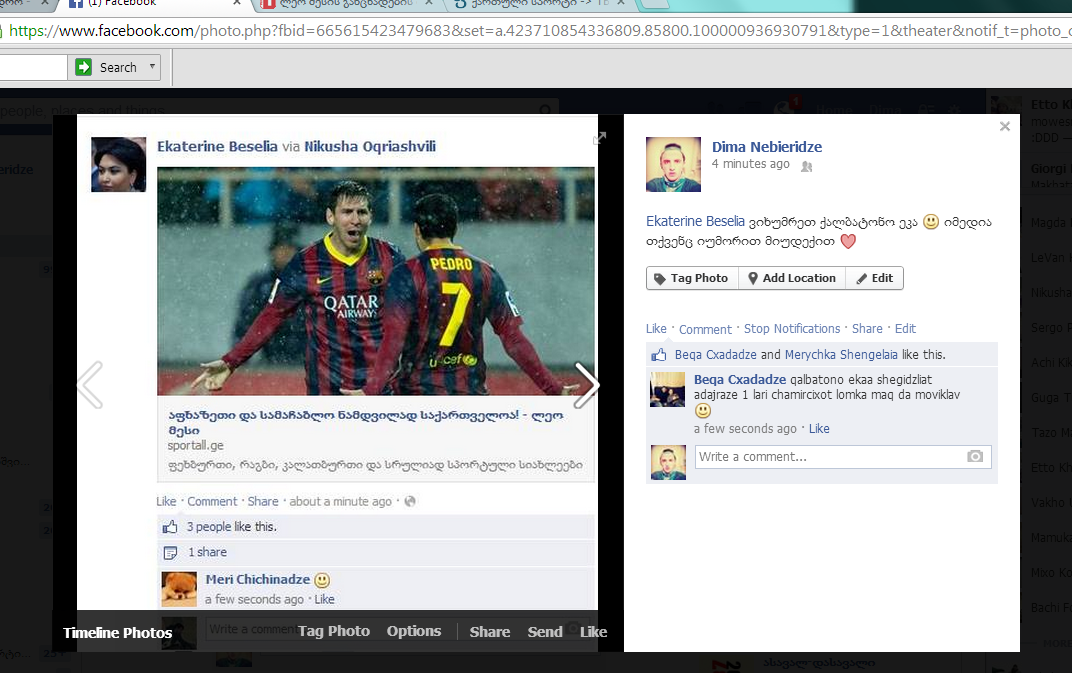The image size is (1072, 673).
Task: Open sportall.ge source link
Action: [x=196, y=445]
